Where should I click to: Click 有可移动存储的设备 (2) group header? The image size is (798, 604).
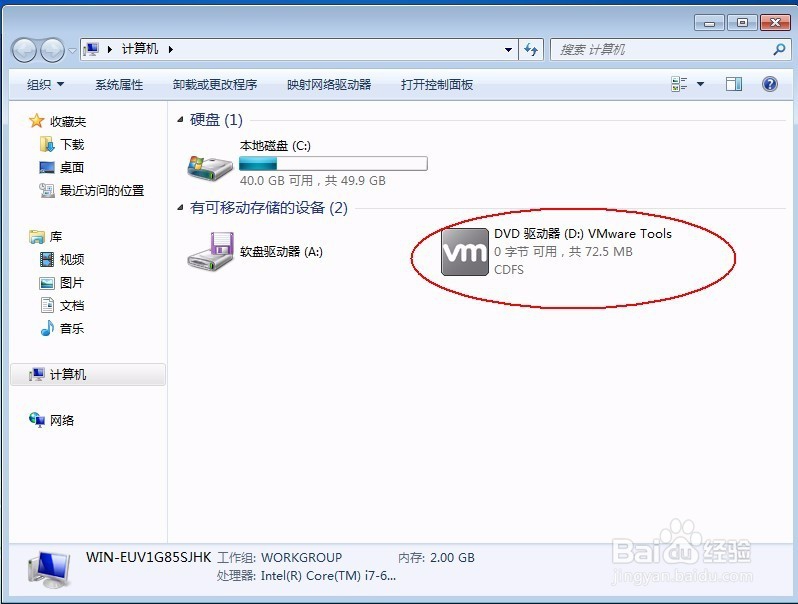click(x=268, y=208)
